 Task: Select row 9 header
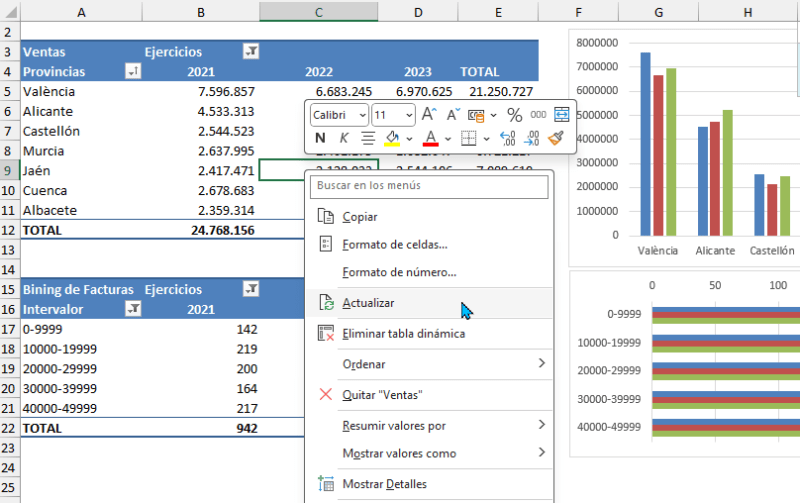tap(8, 170)
